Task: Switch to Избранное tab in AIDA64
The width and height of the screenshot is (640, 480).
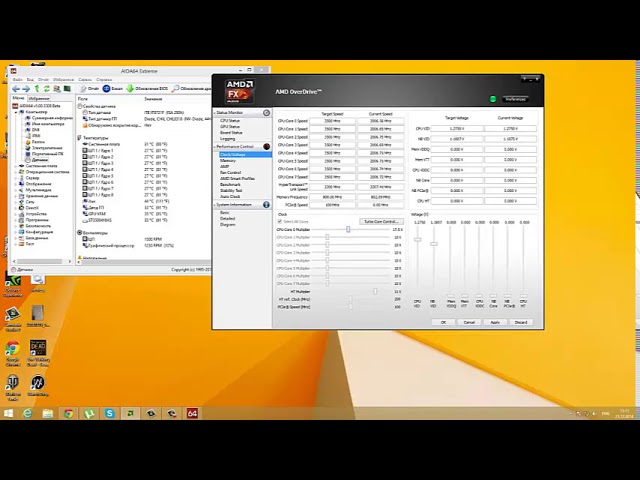Action: point(39,98)
